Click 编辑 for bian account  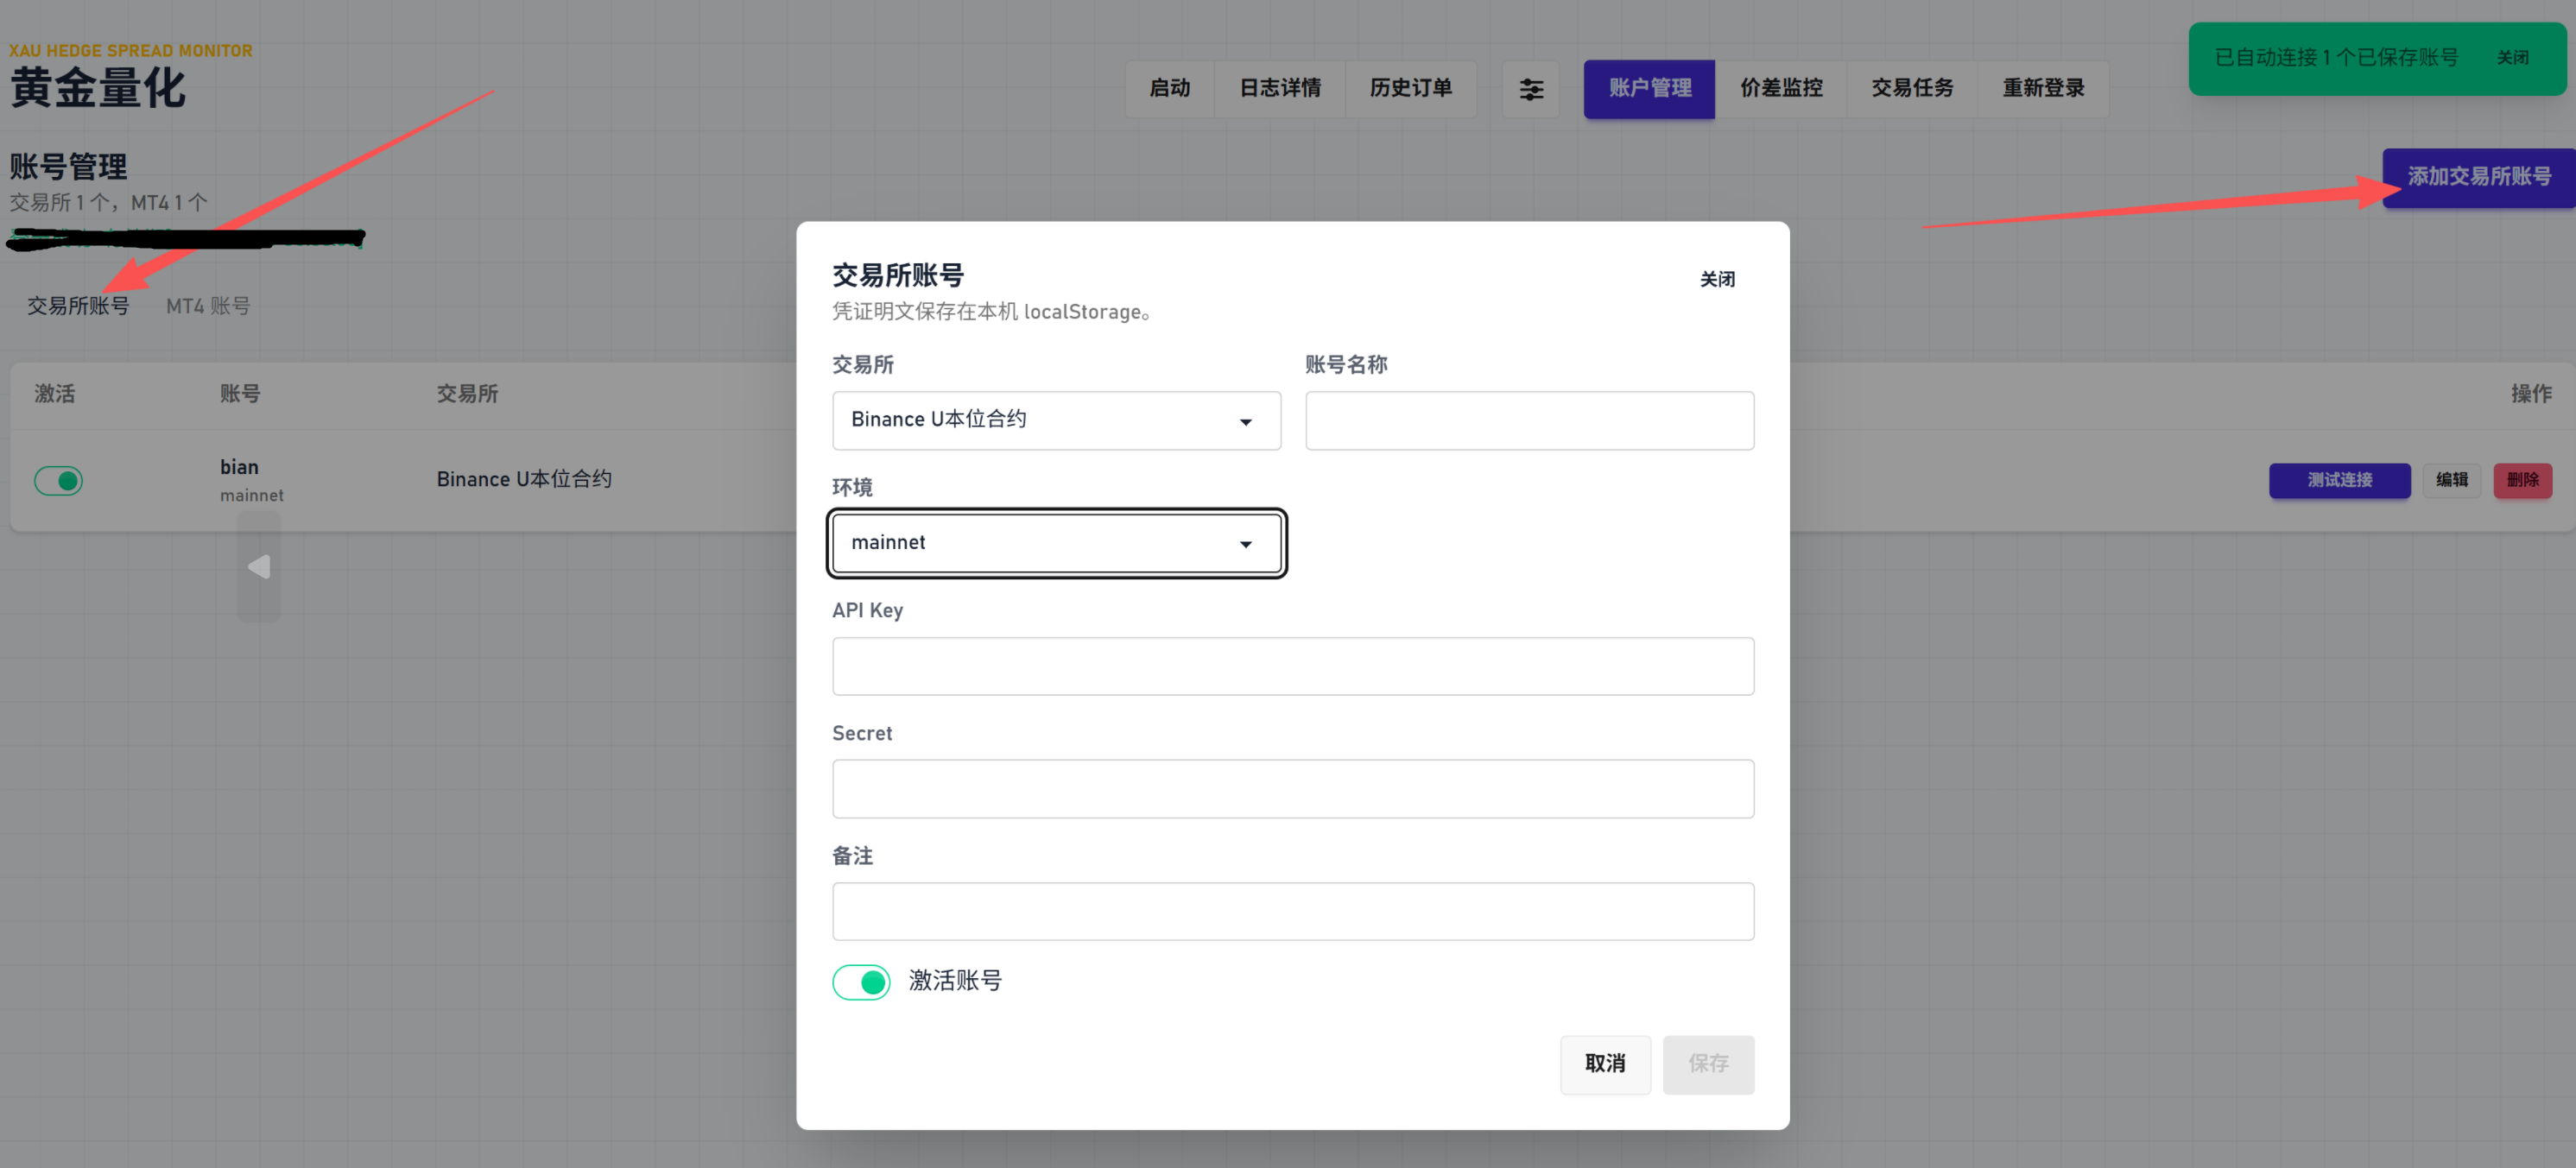2451,481
